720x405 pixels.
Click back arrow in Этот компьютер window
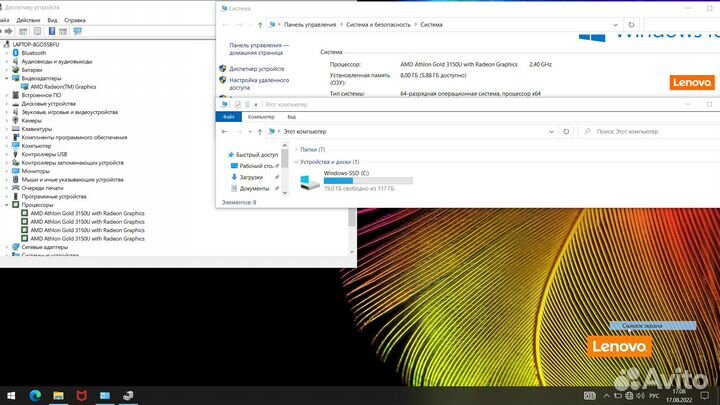coord(225,132)
